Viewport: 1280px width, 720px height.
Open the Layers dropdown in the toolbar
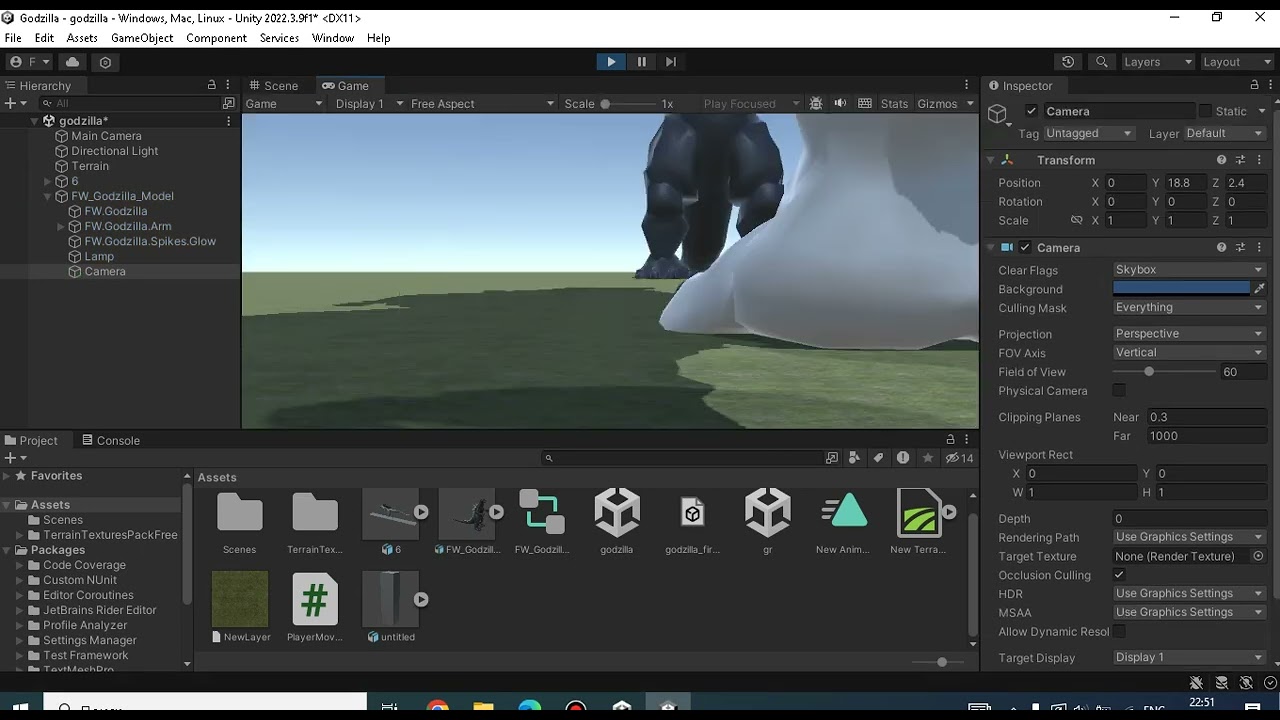tap(1157, 62)
